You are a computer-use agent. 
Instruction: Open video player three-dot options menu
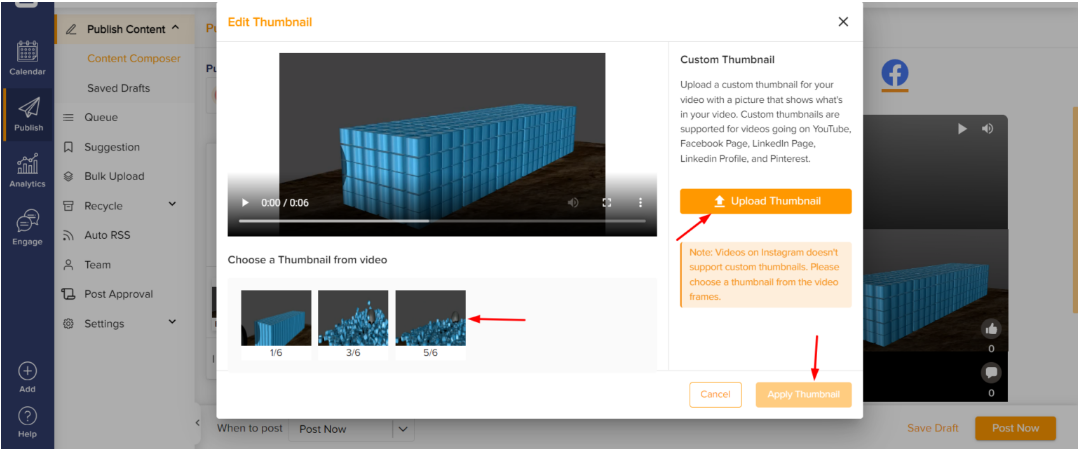(640, 202)
